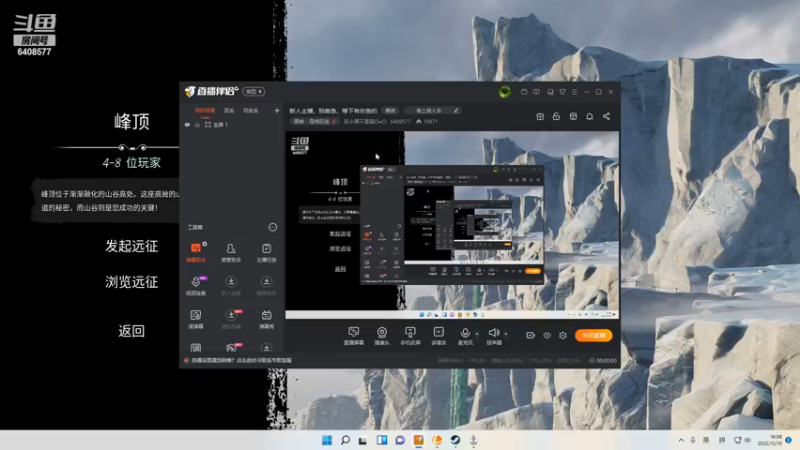Toggle preview eye icon near settings gear

click(547, 335)
